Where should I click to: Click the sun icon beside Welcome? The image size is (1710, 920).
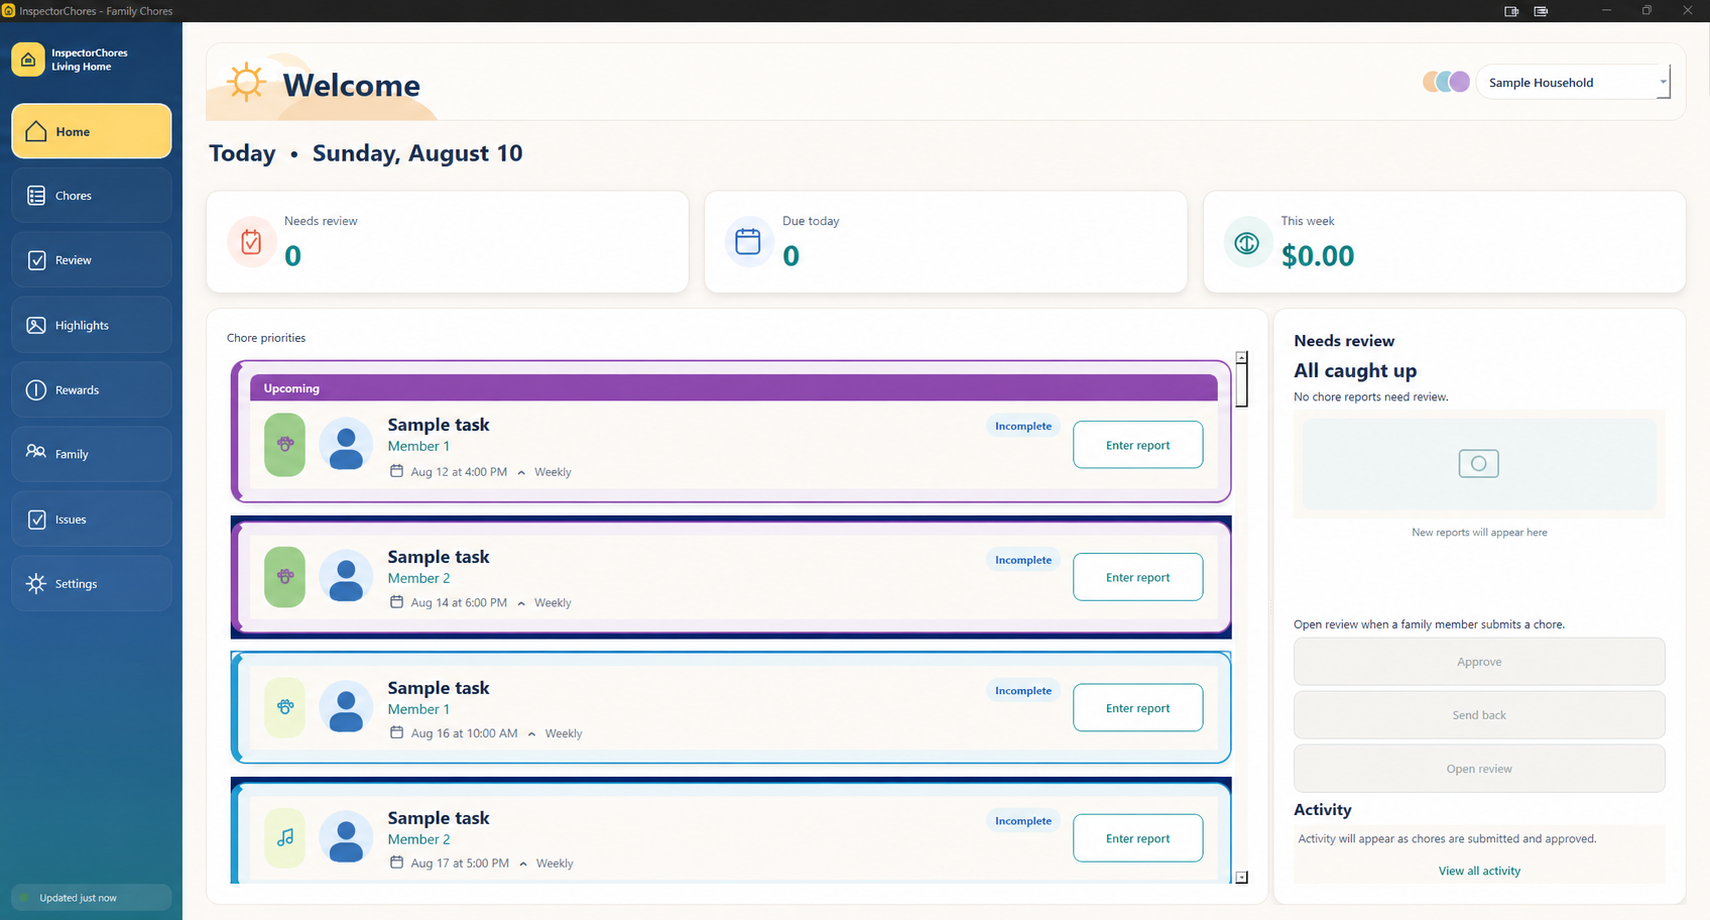click(245, 82)
